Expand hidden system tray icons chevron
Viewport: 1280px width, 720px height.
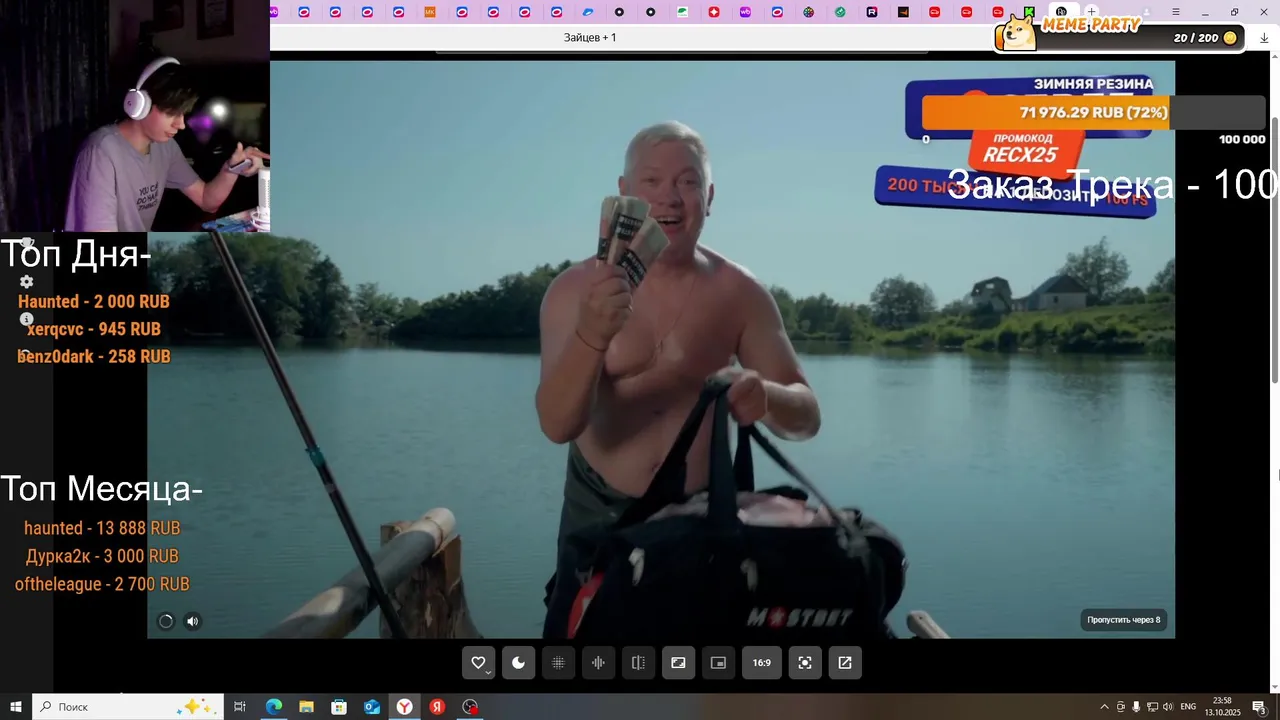(1104, 706)
